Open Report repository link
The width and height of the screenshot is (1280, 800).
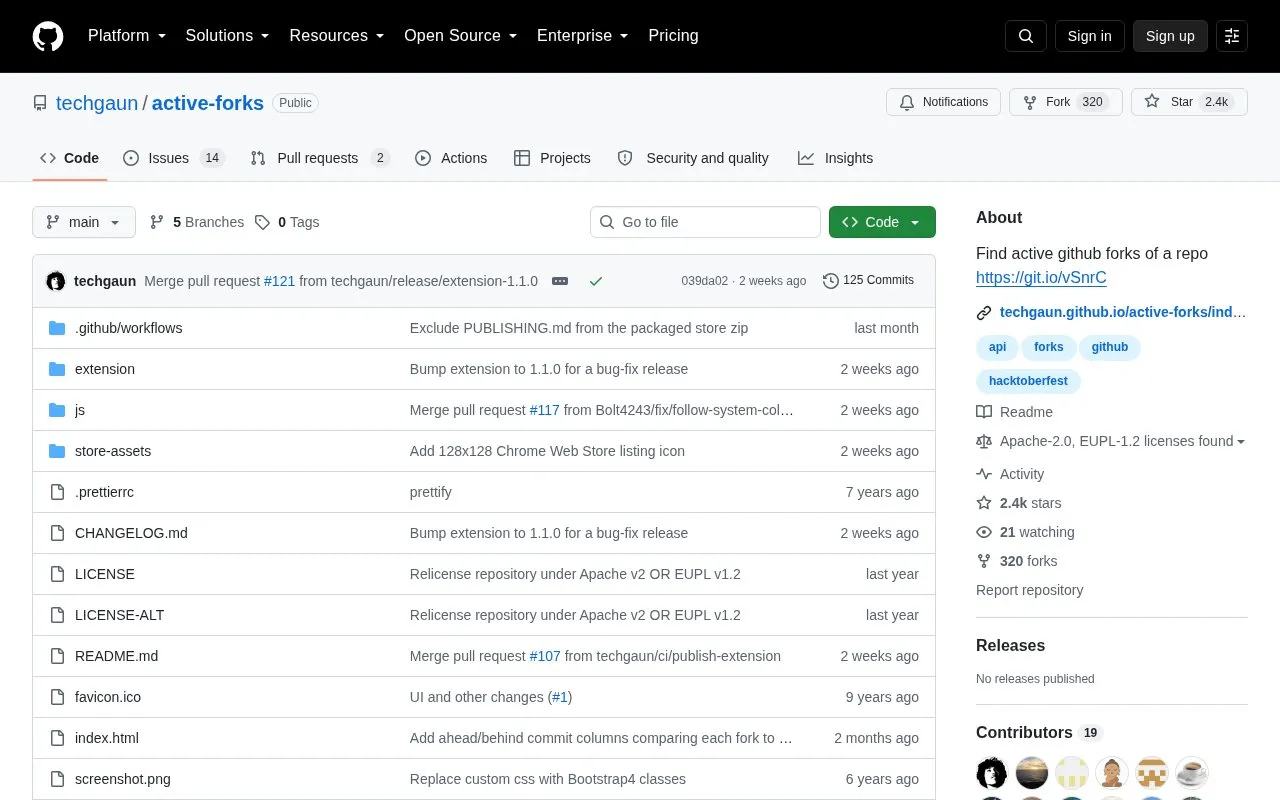(1029, 590)
